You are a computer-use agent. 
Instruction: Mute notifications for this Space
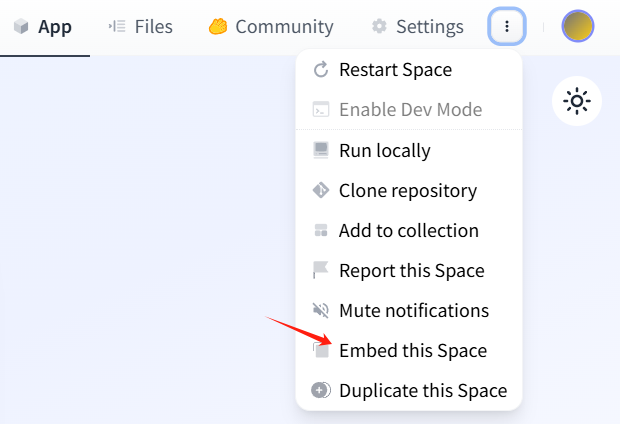tap(413, 310)
